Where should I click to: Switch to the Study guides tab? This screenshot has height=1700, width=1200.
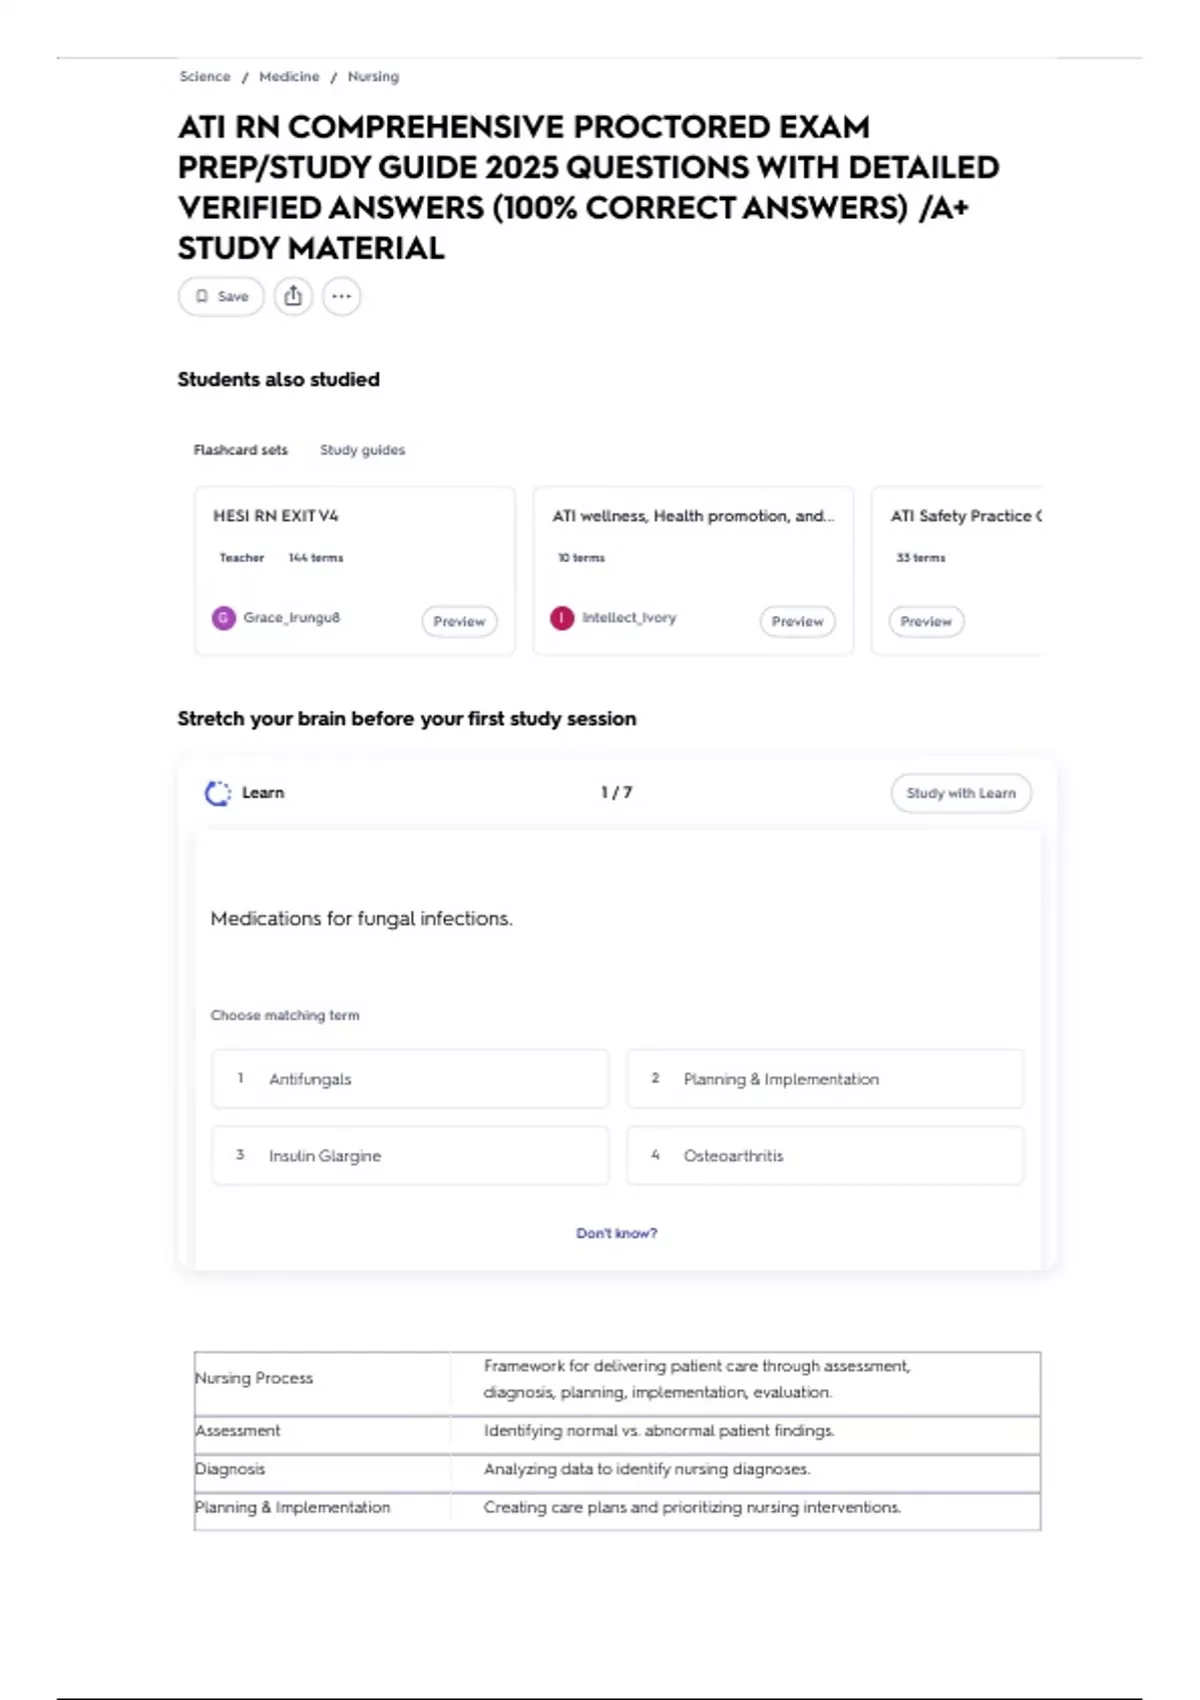362,450
